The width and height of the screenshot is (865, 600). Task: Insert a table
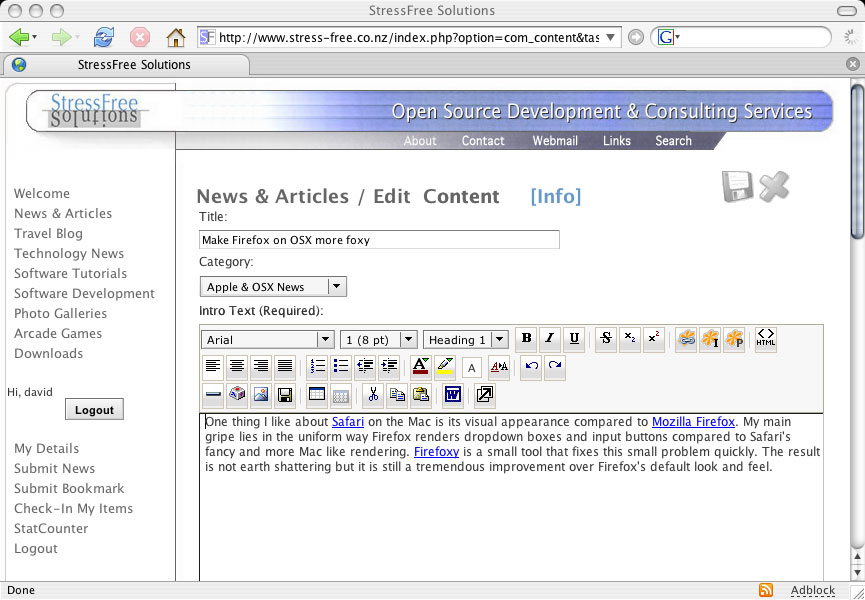(x=317, y=395)
